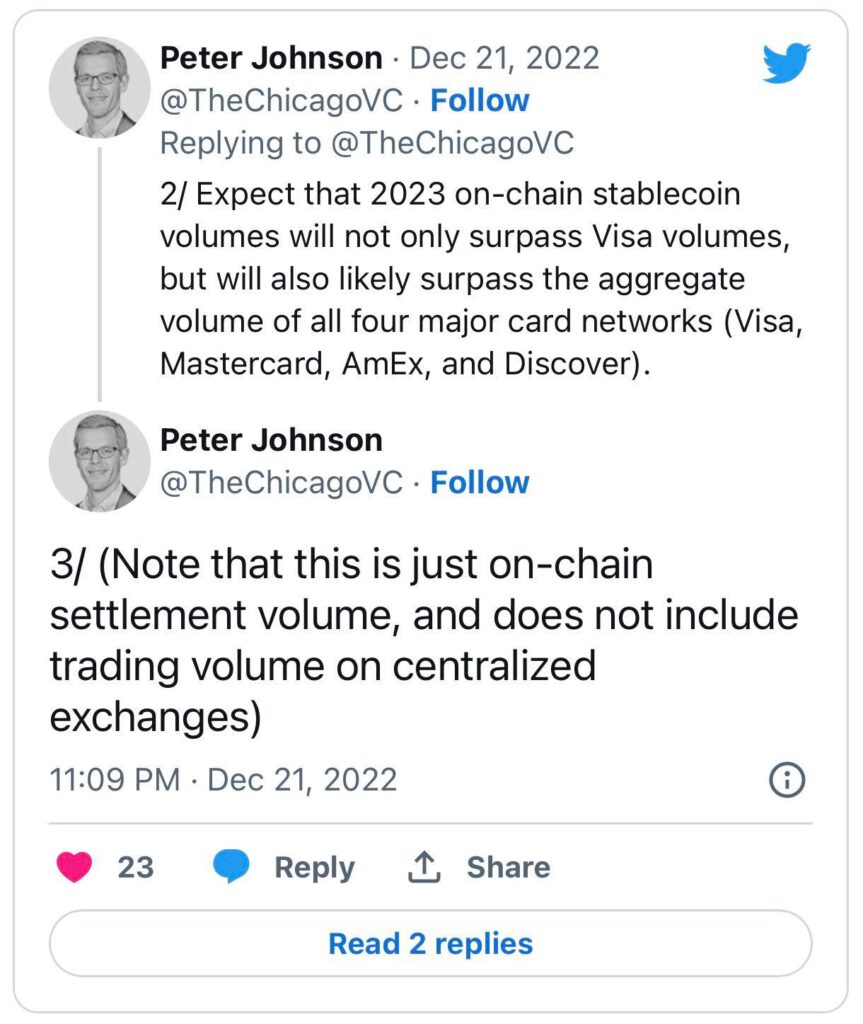Viewport: 863px width, 1024px height.
Task: Click the Reply text label
Action: coord(314,867)
